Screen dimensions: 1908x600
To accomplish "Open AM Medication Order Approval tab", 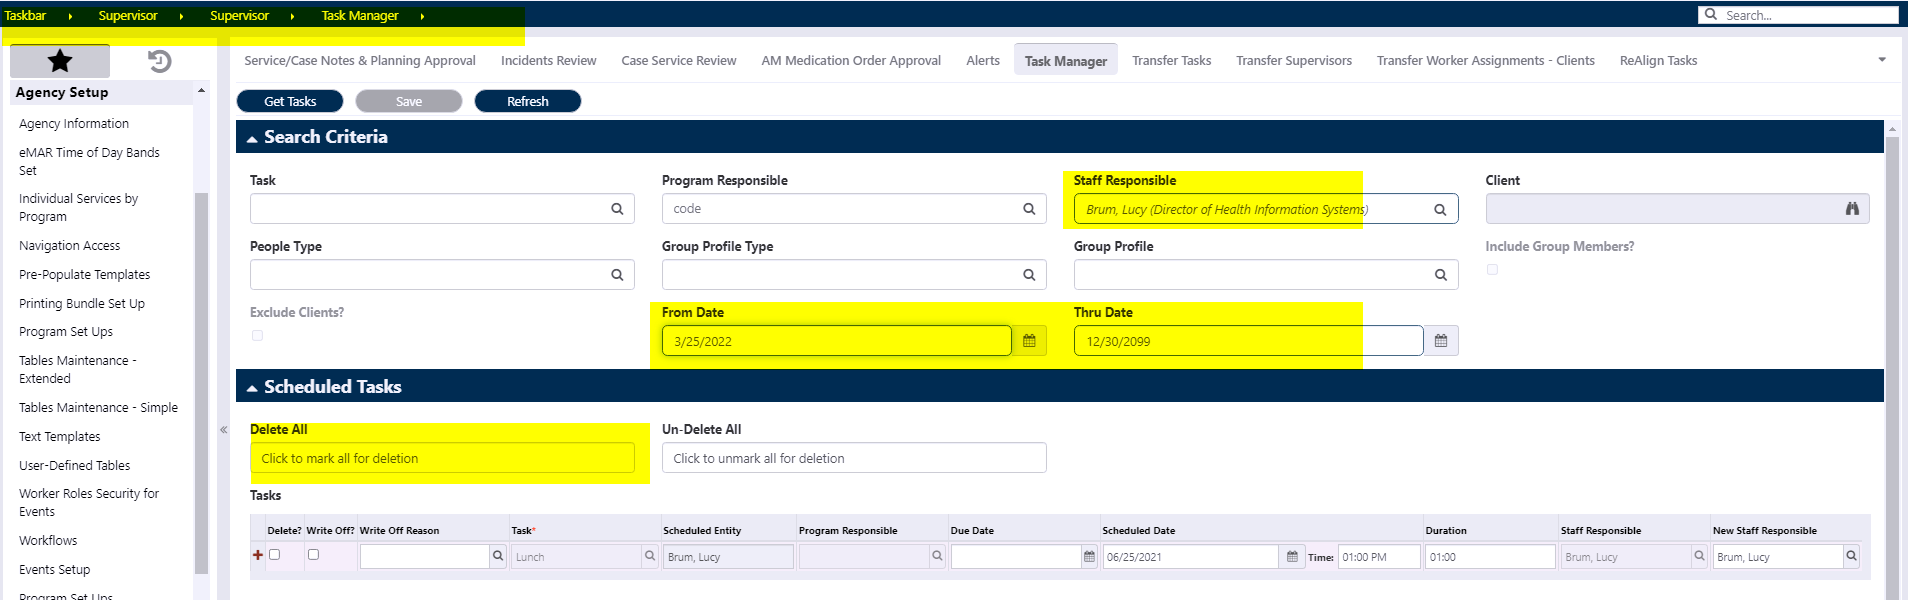I will (851, 61).
